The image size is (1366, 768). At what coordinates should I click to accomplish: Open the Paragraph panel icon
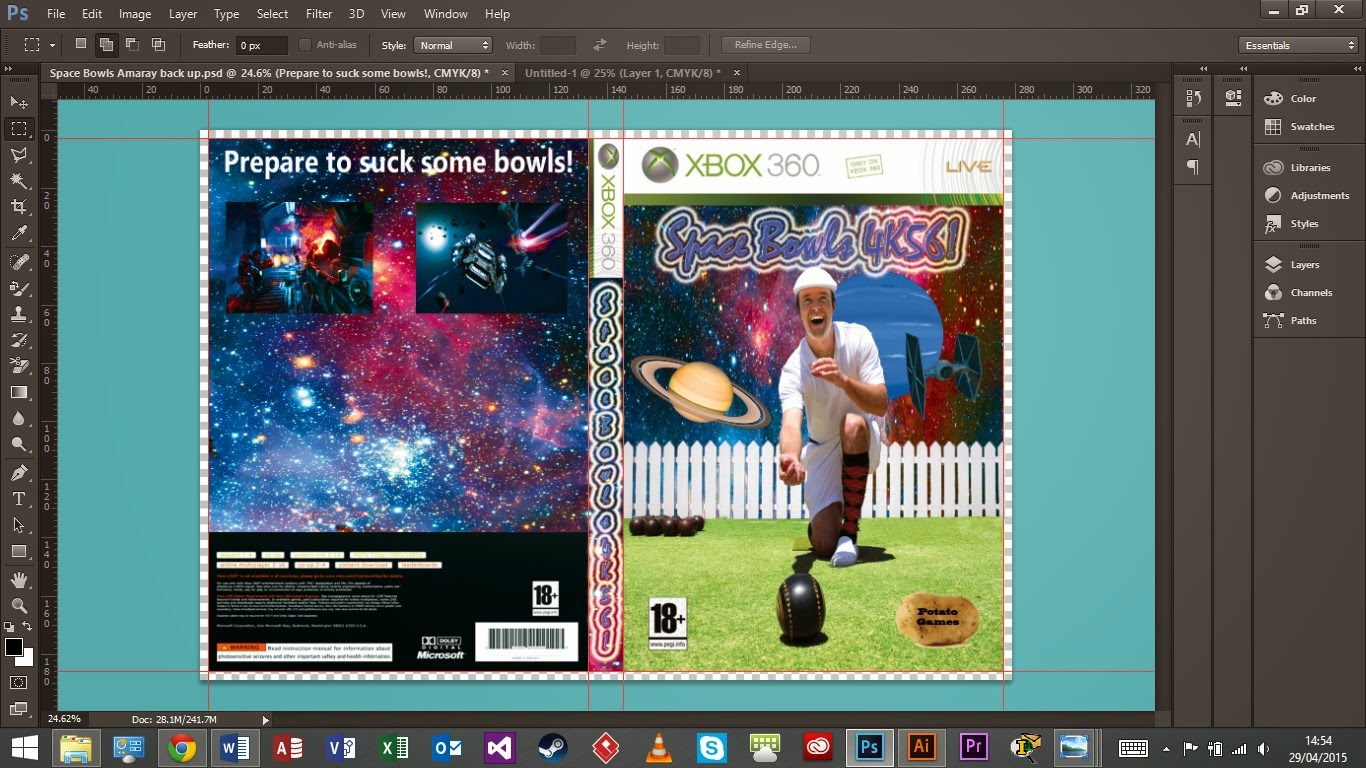[x=1193, y=167]
